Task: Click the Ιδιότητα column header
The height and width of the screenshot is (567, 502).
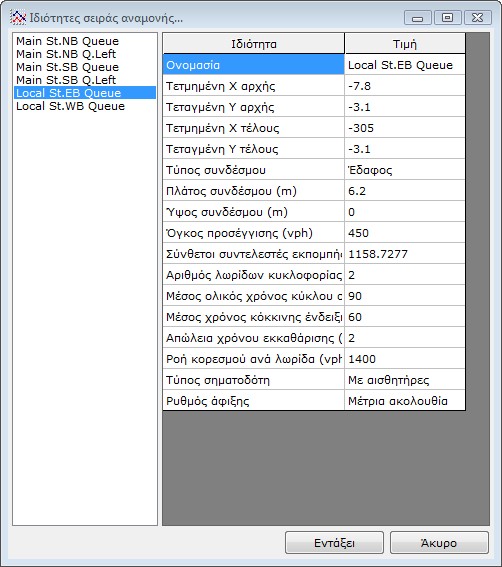Action: coord(254,44)
